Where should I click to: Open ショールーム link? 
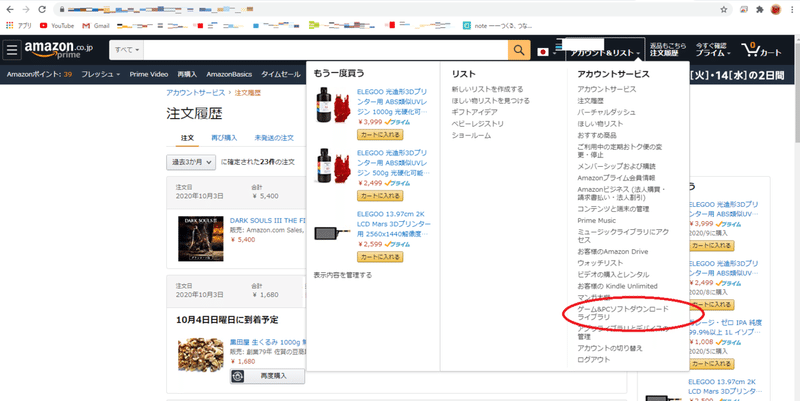pyautogui.click(x=471, y=136)
